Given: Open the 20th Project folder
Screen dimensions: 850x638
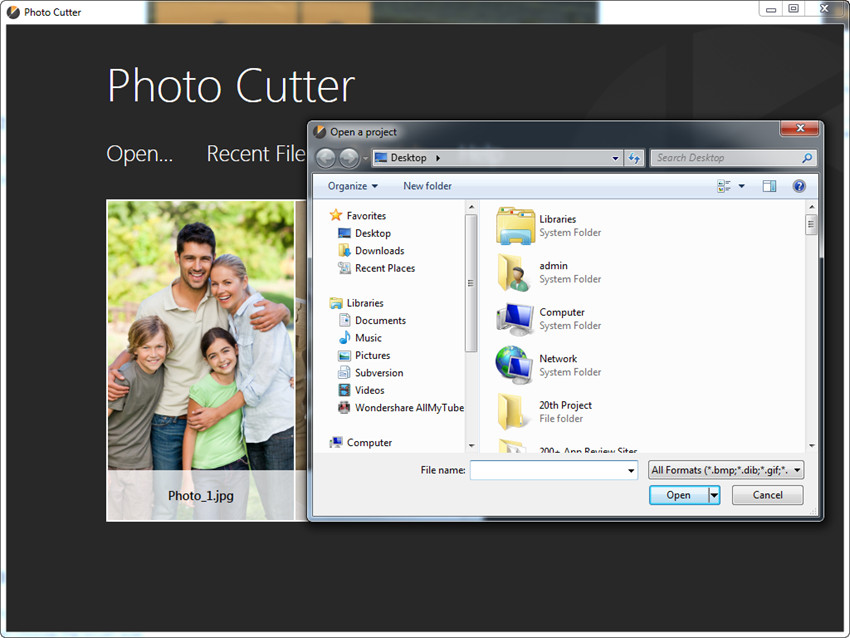Looking at the screenshot, I should tap(515, 411).
